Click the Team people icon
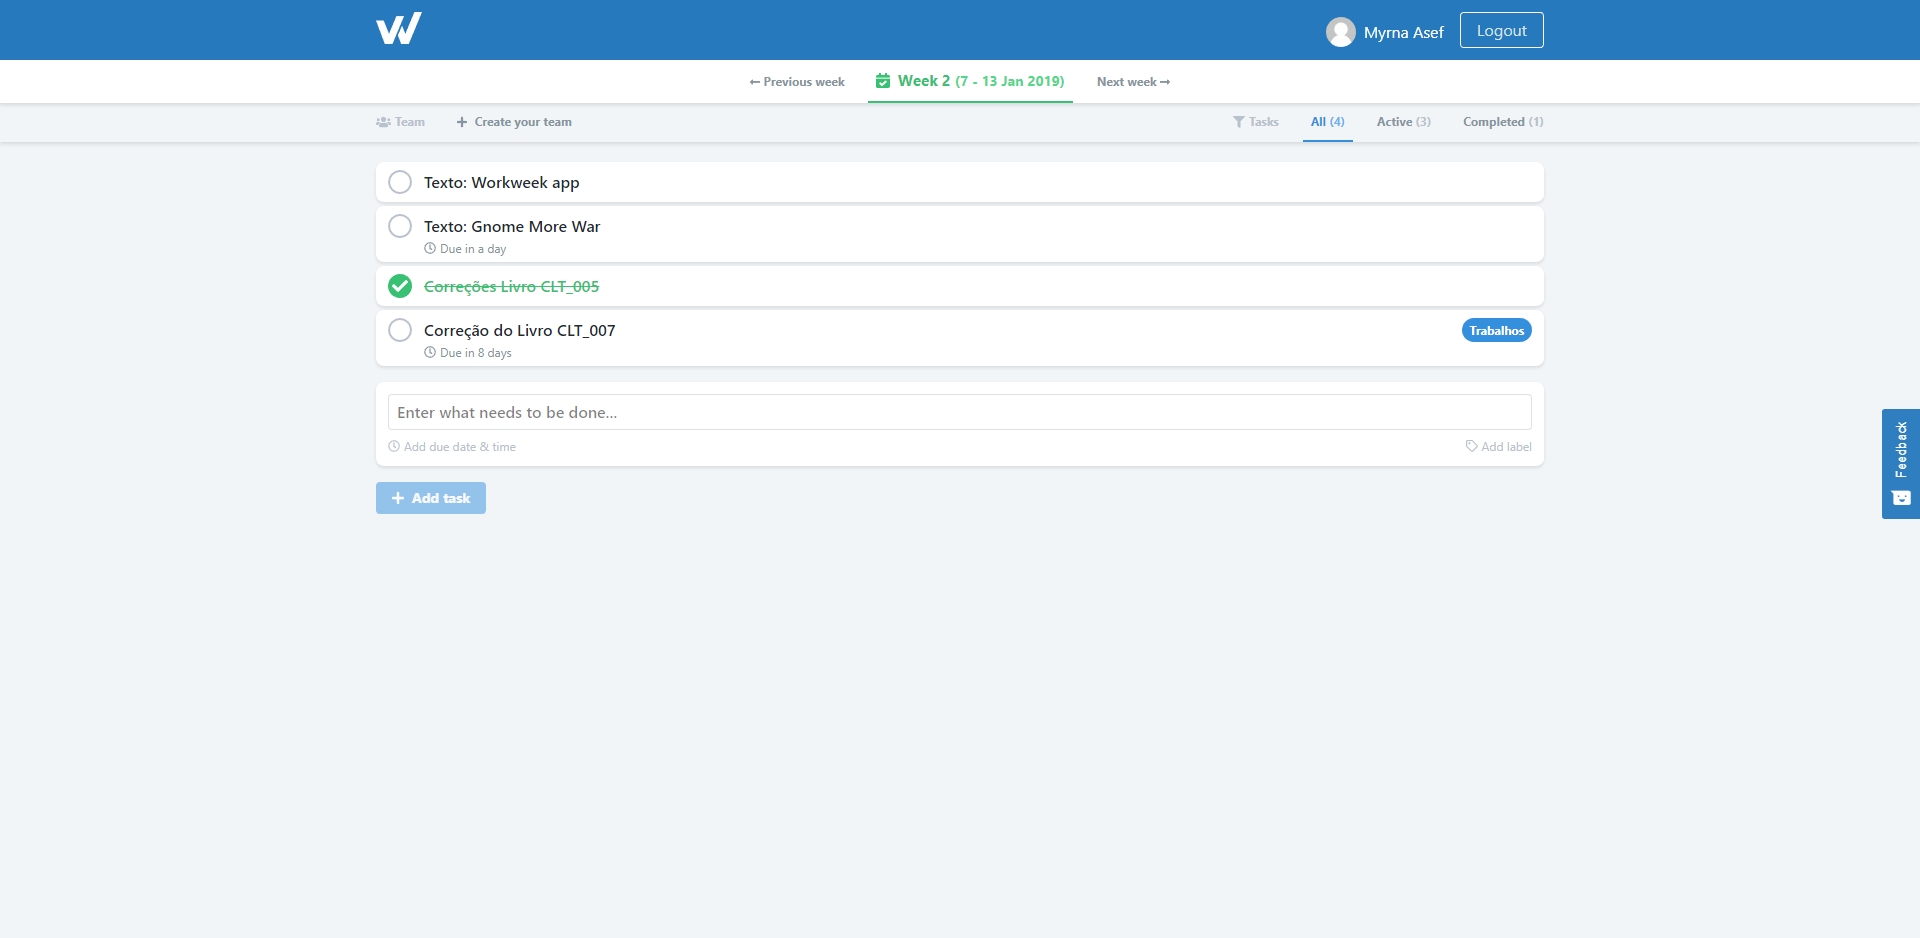This screenshot has height=938, width=1920. [x=383, y=122]
